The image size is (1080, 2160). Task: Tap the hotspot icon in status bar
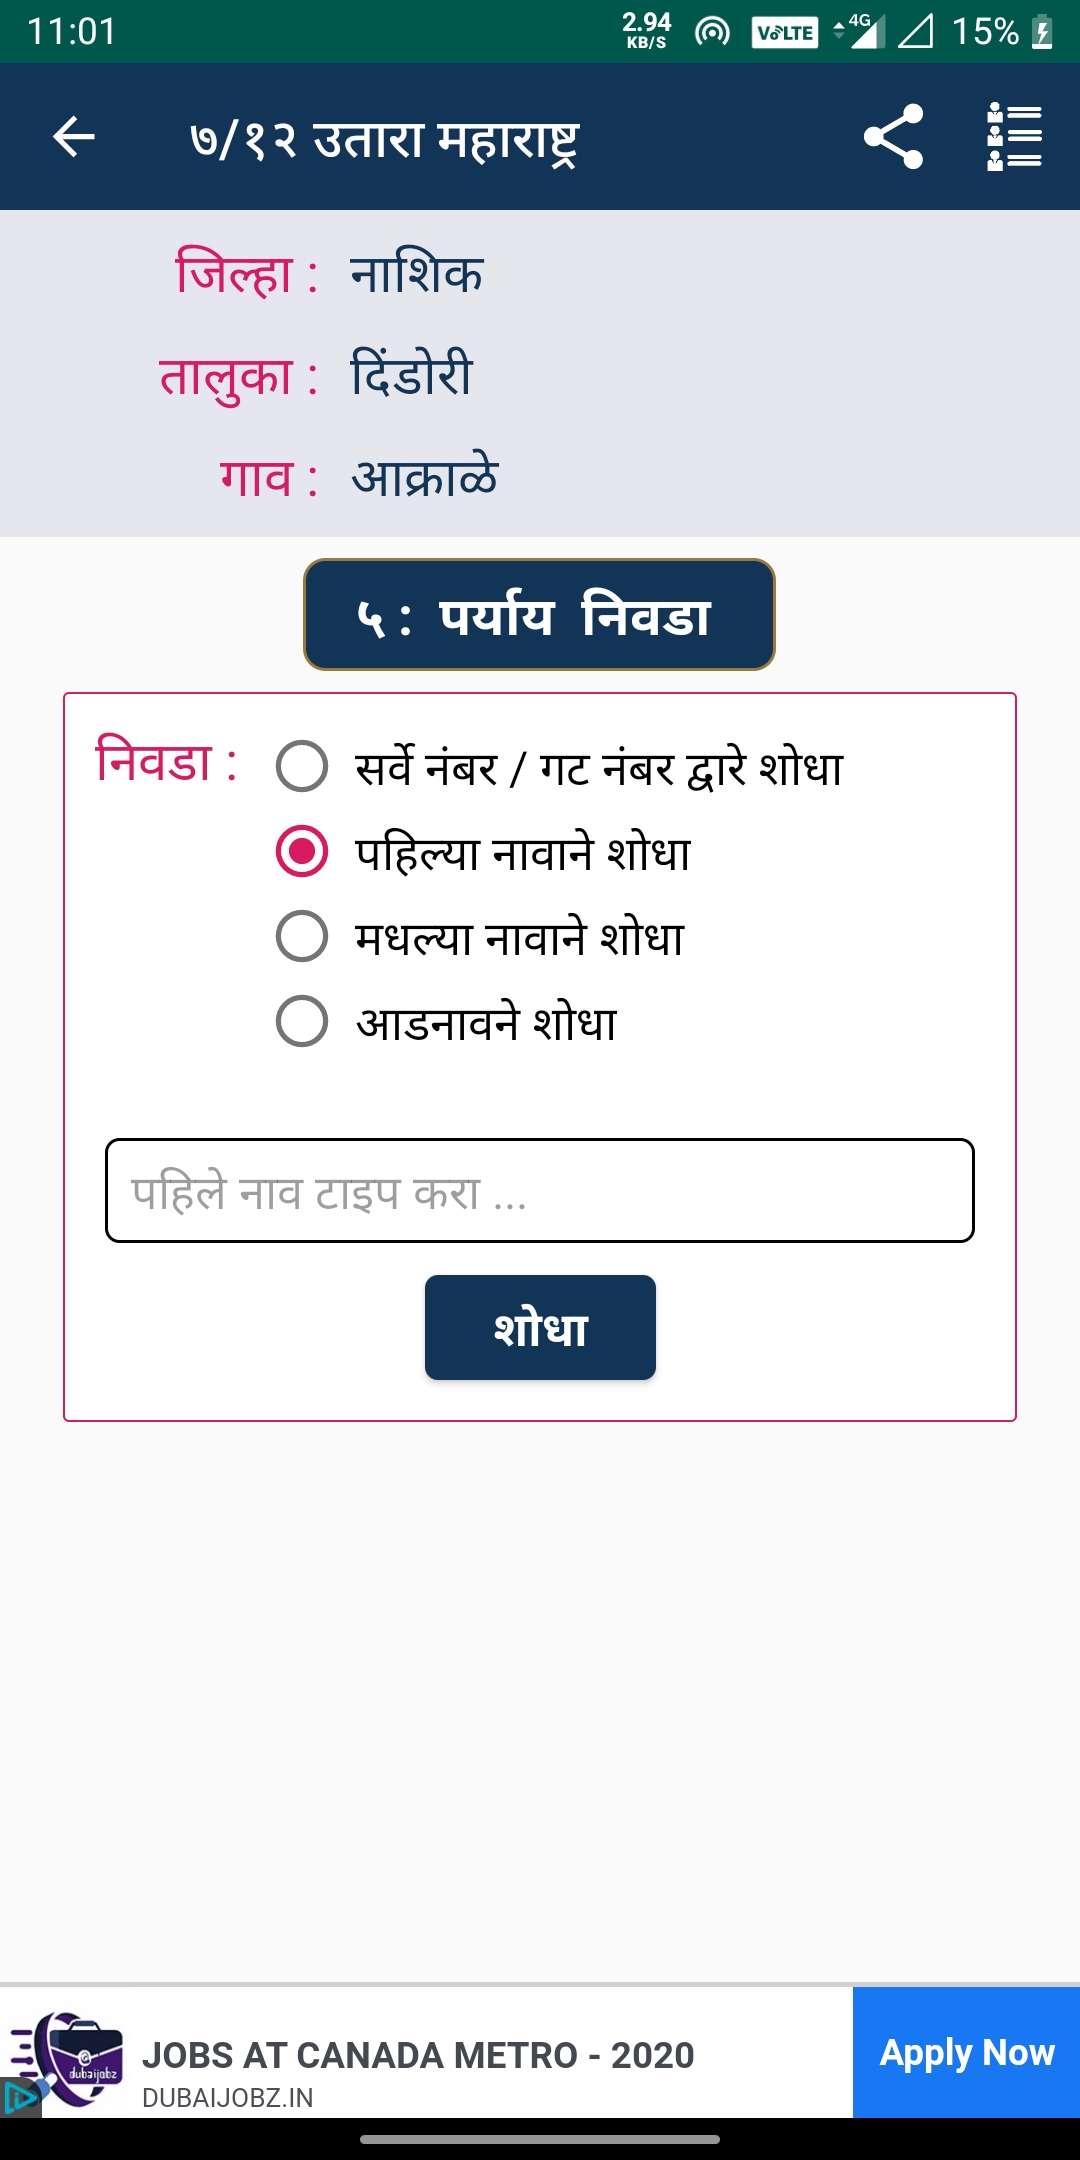[x=712, y=32]
